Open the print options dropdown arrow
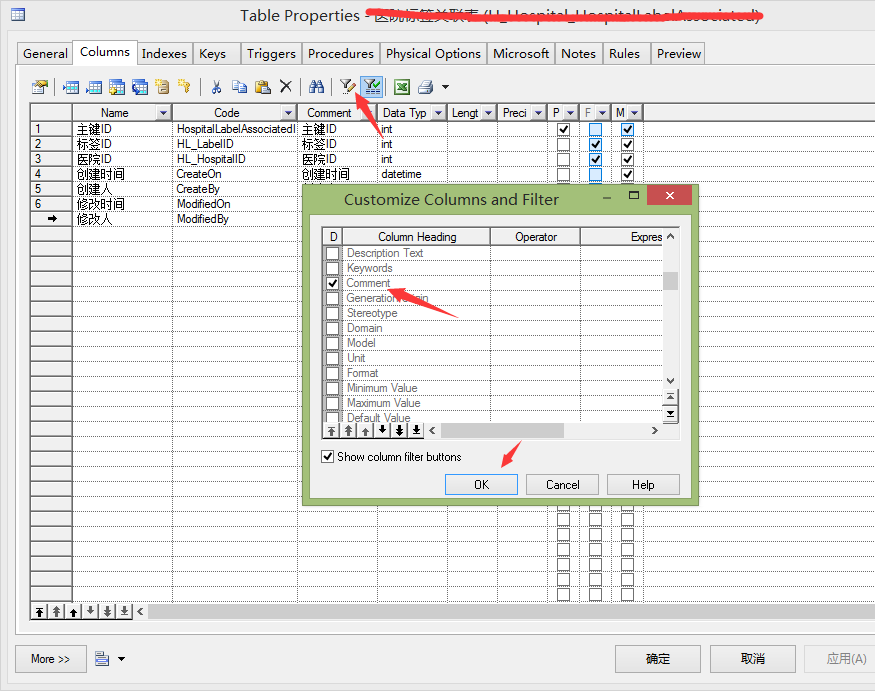This screenshot has width=875, height=691. [445, 87]
